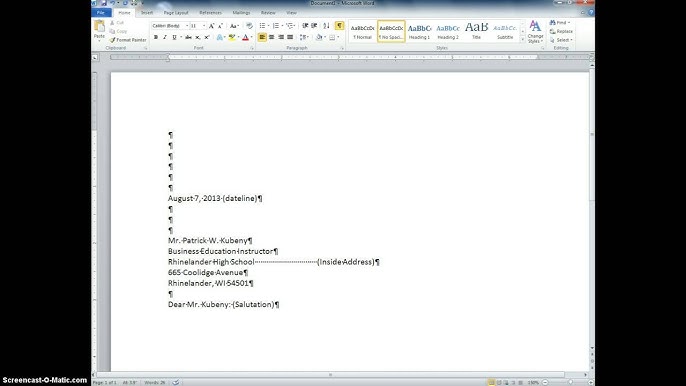Open the Bullets list dropdown

coord(268,26)
